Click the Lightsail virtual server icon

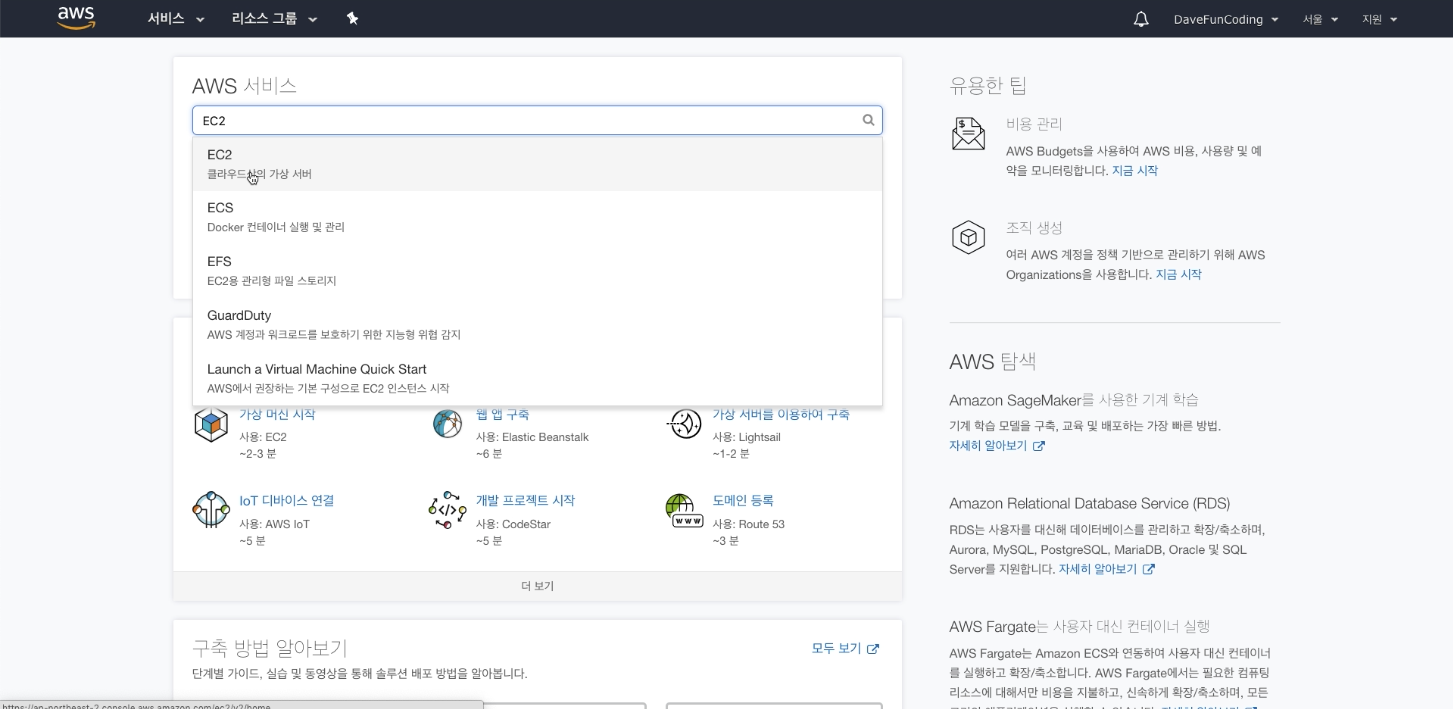coord(684,424)
